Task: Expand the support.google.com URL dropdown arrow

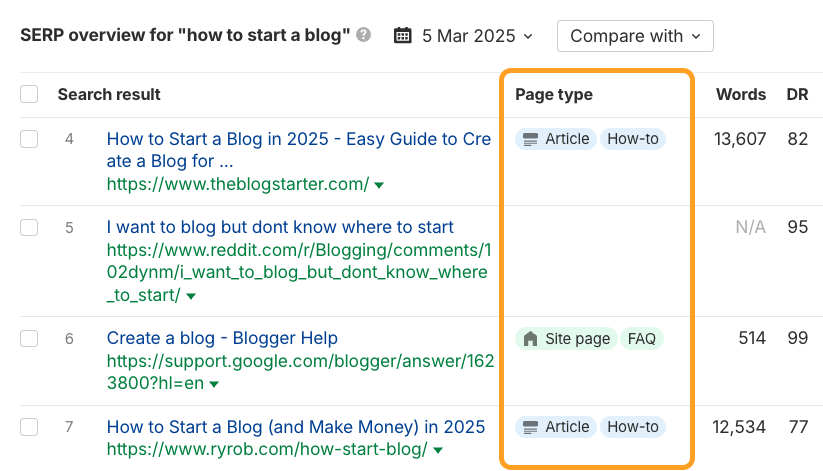Action: click(x=212, y=385)
